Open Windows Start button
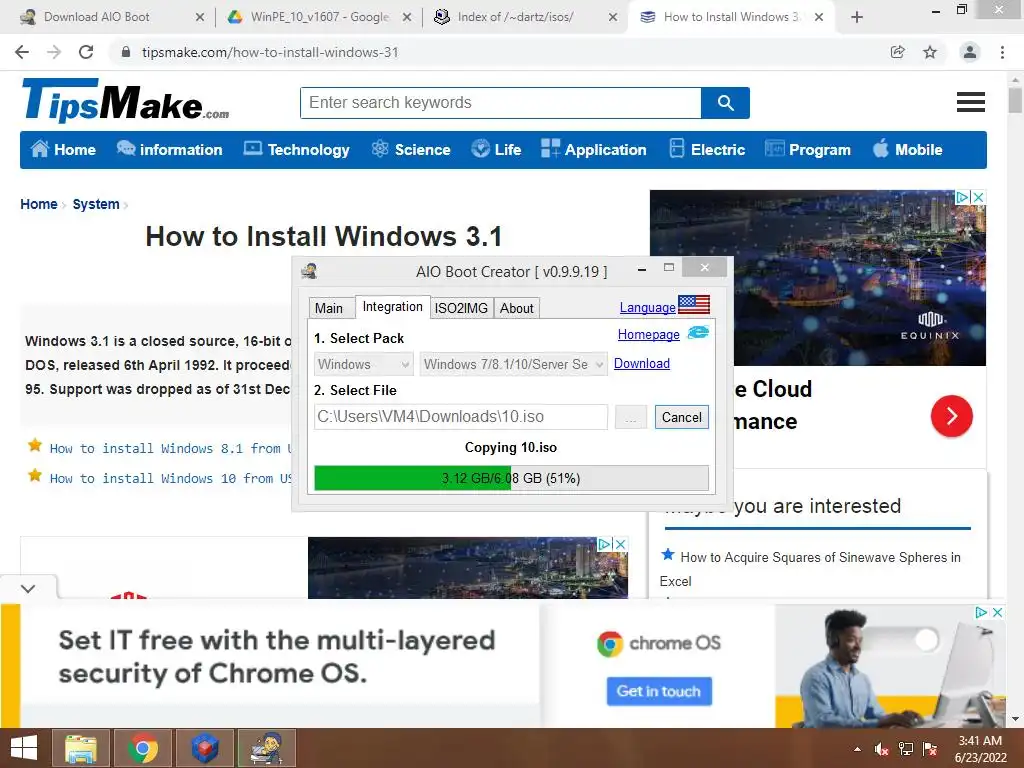The height and width of the screenshot is (768, 1024). [24, 748]
